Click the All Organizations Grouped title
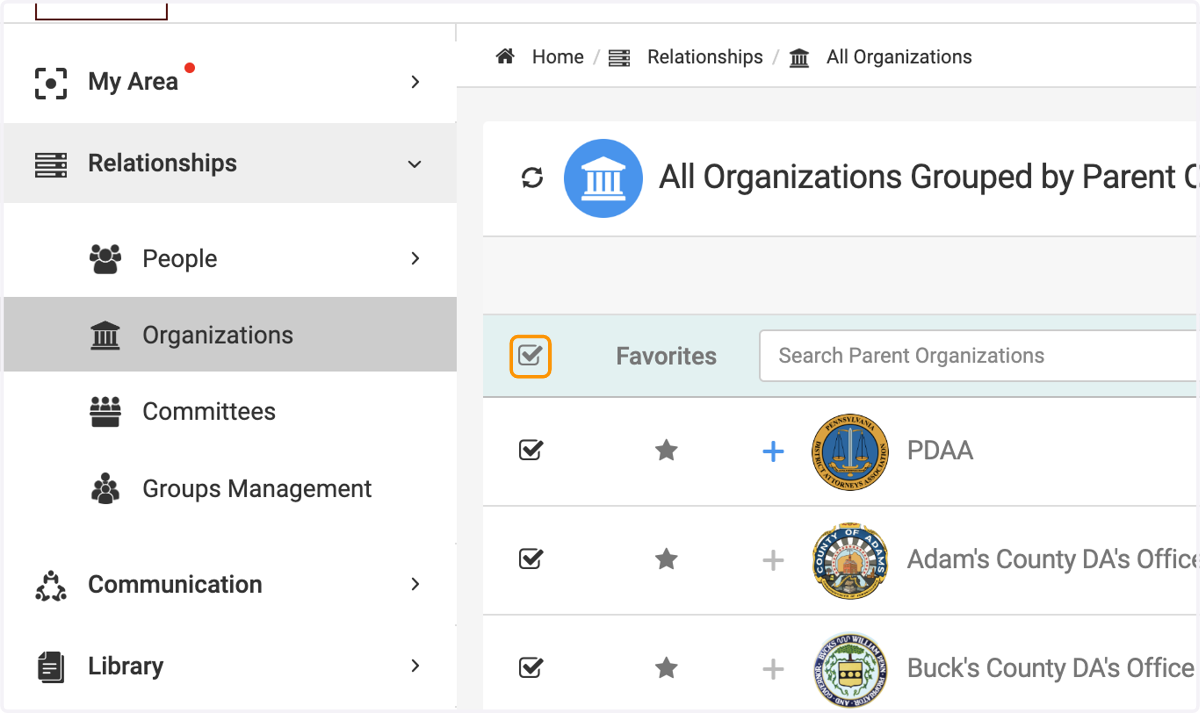Viewport: 1200px width, 713px height. pyautogui.click(x=928, y=178)
